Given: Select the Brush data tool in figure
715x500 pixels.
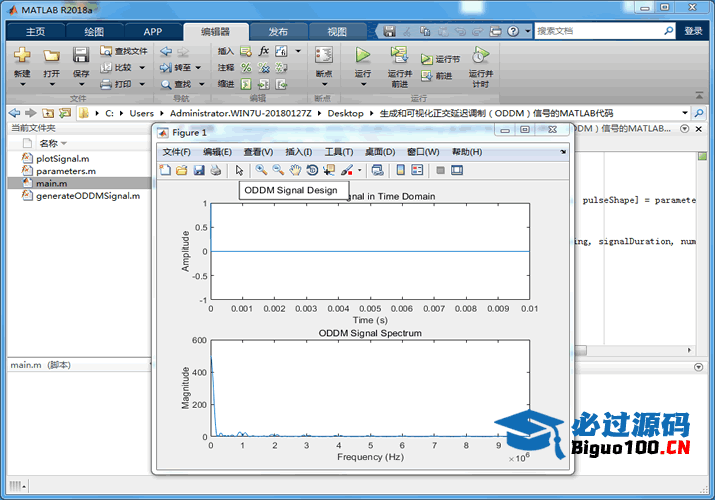Looking at the screenshot, I should pyautogui.click(x=347, y=170).
